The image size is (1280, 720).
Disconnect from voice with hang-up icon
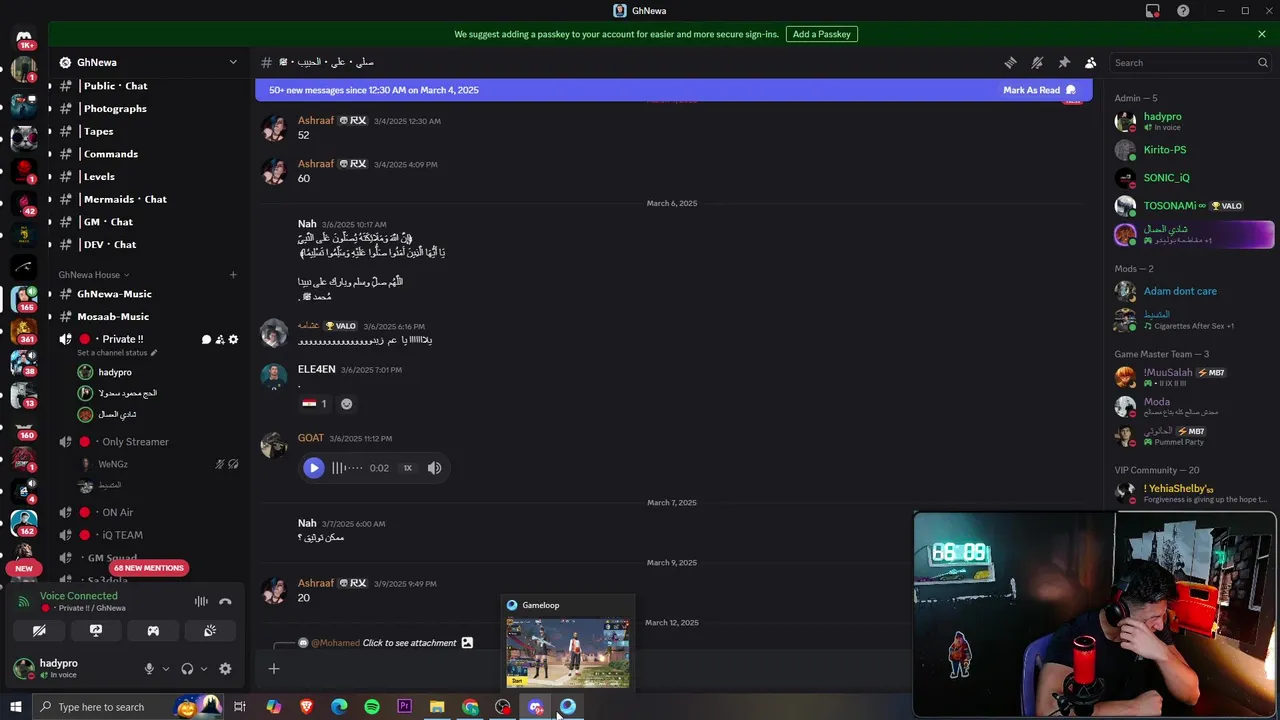225,601
